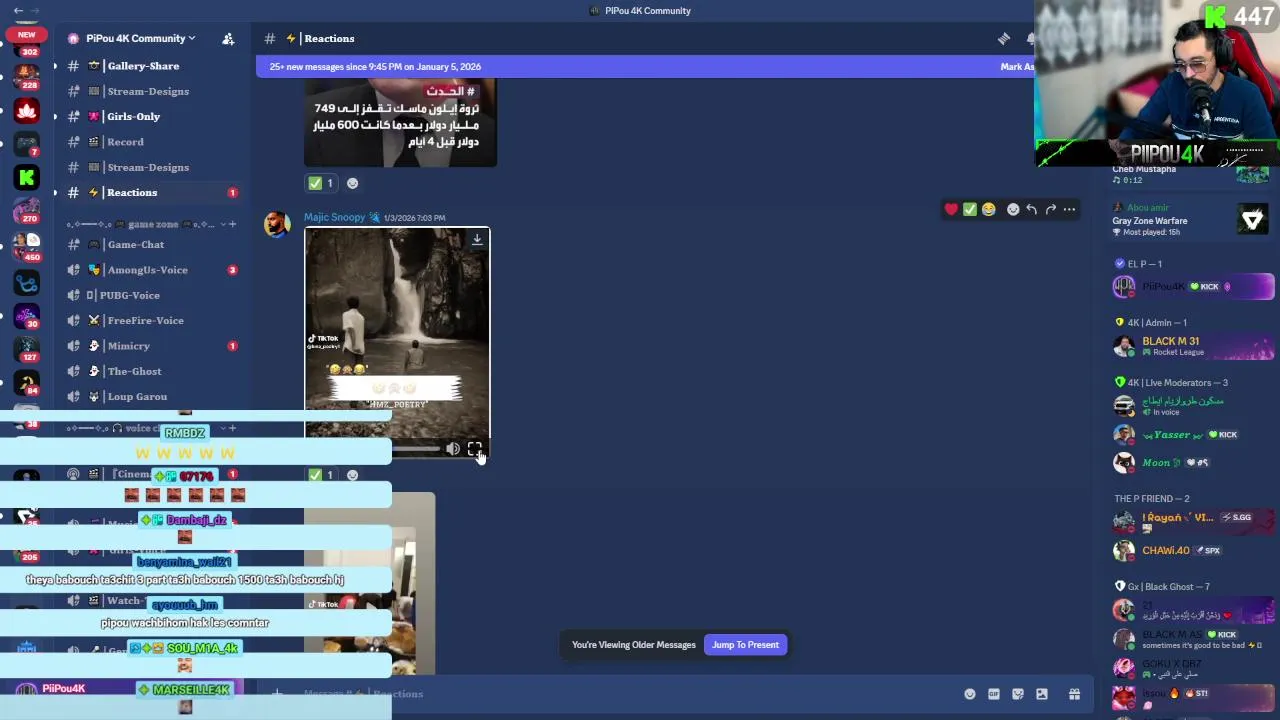
Task: Open emoji picker in message bar
Action: tap(969, 694)
